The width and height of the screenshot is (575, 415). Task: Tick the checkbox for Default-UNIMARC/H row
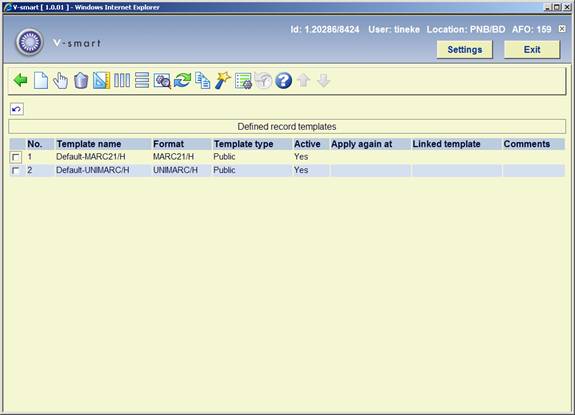15,171
